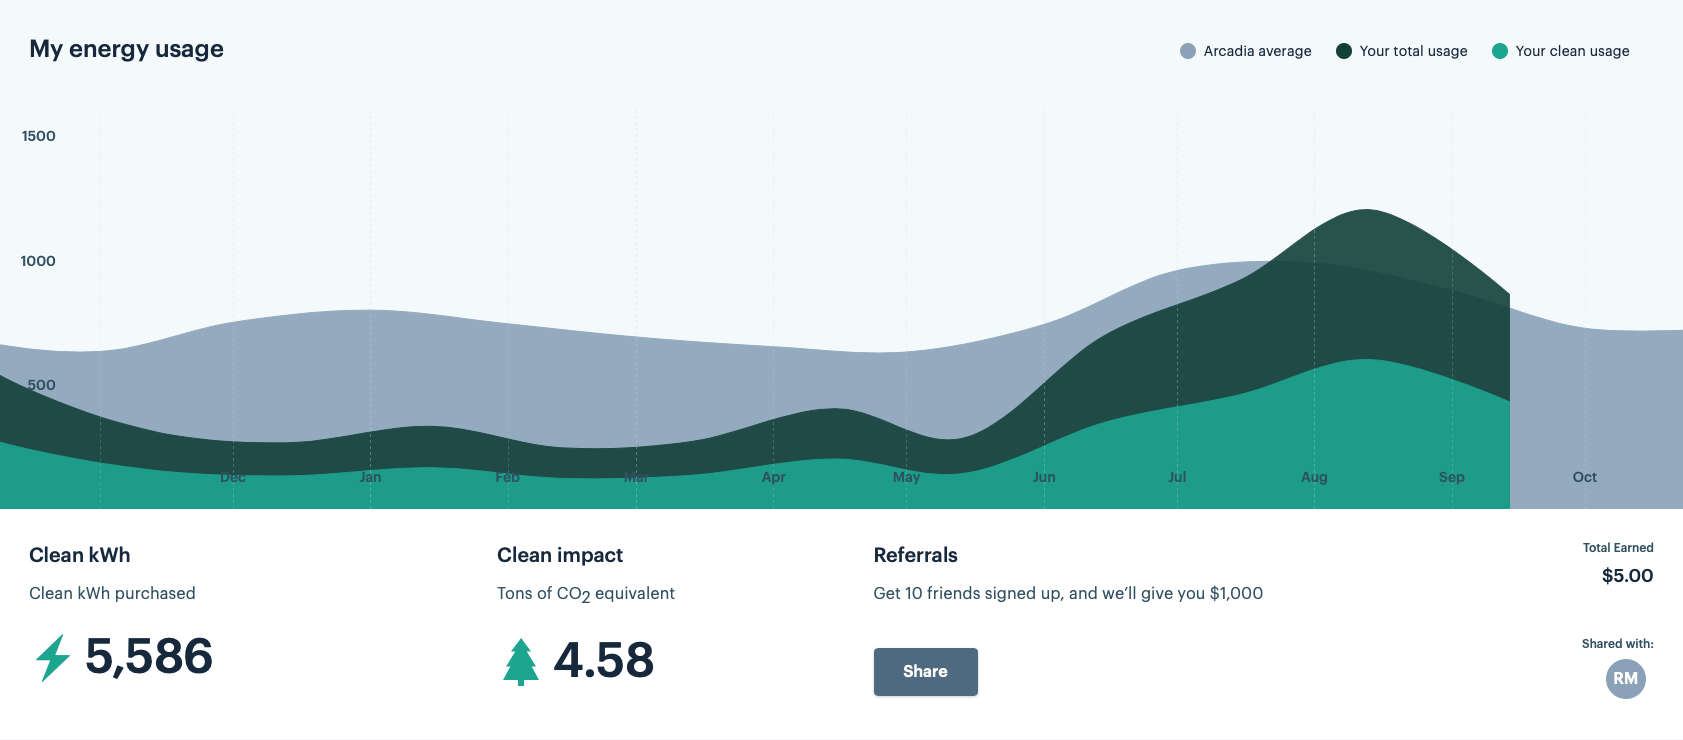
Task: Click the $5.00 total earned amount
Action: tap(1627, 576)
